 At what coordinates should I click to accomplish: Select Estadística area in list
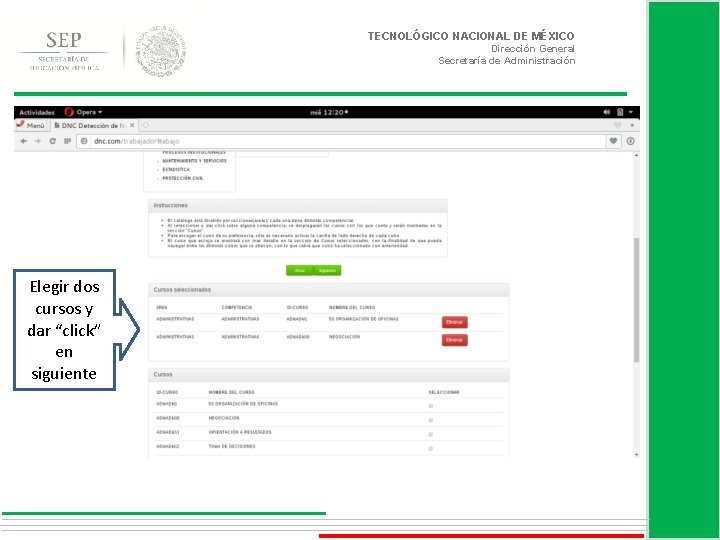point(176,169)
